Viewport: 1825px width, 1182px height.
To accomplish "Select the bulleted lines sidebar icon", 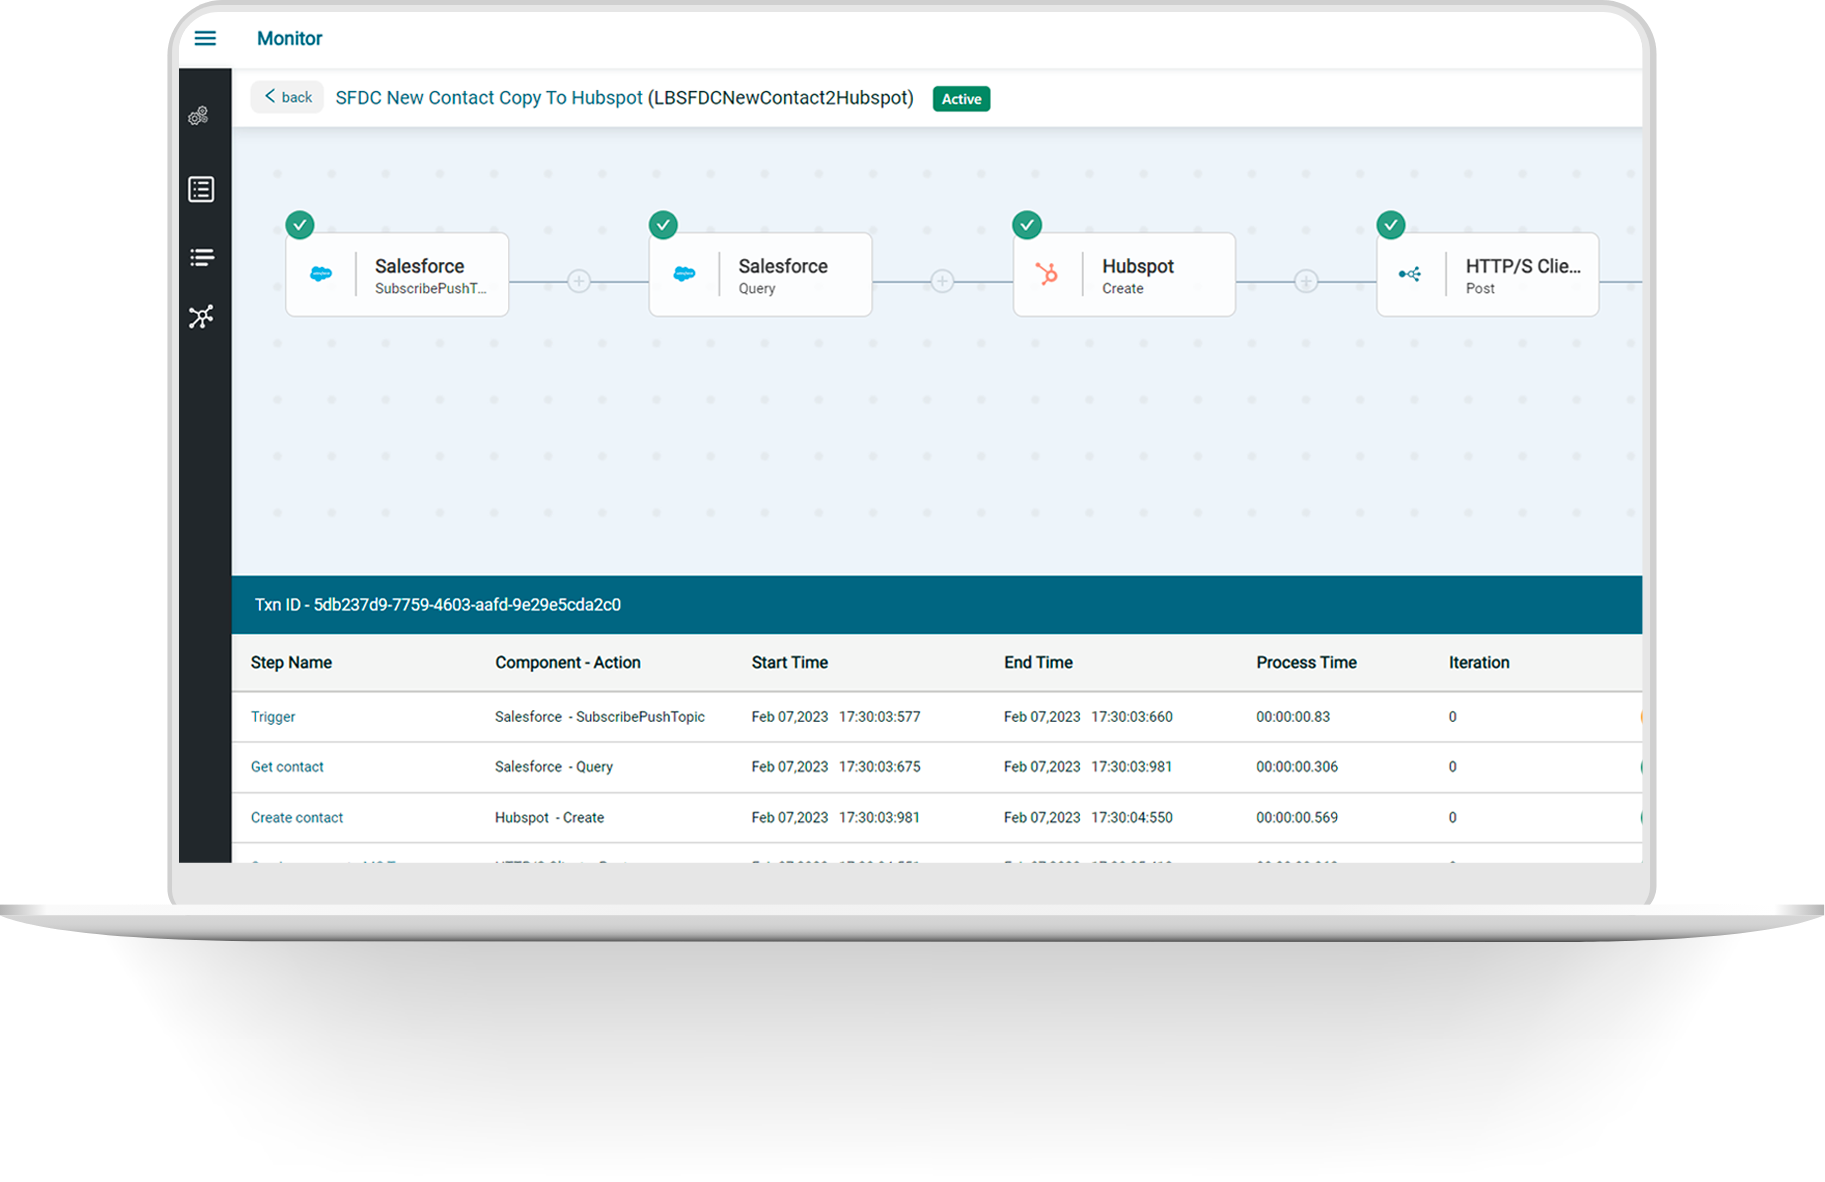I will click(x=201, y=258).
